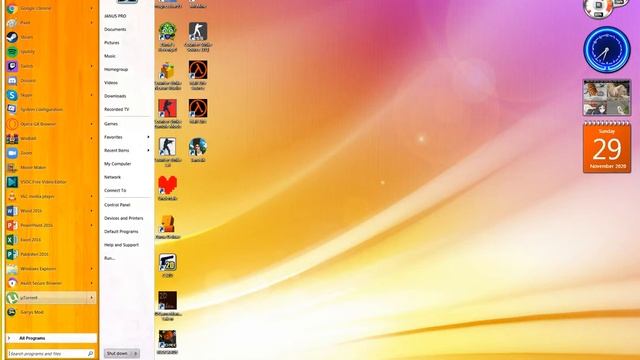Launch Zoom from the Start menu

[51, 153]
